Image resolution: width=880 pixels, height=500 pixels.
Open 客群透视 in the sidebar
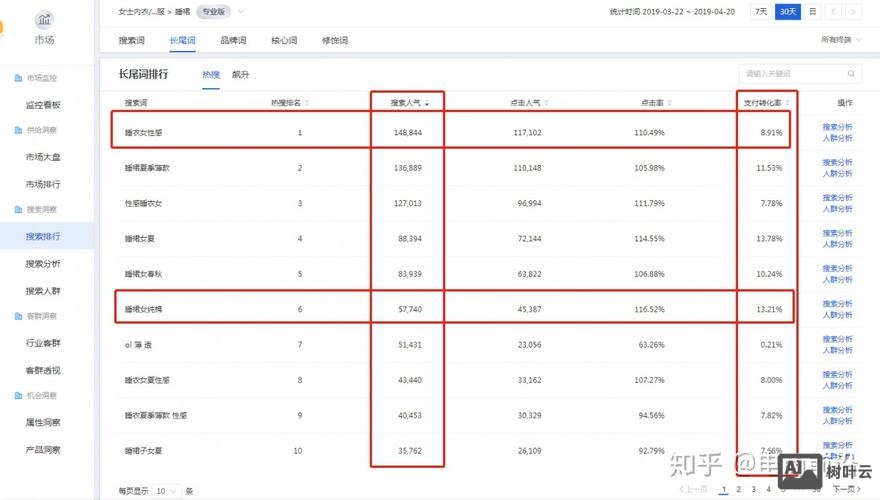coord(43,370)
